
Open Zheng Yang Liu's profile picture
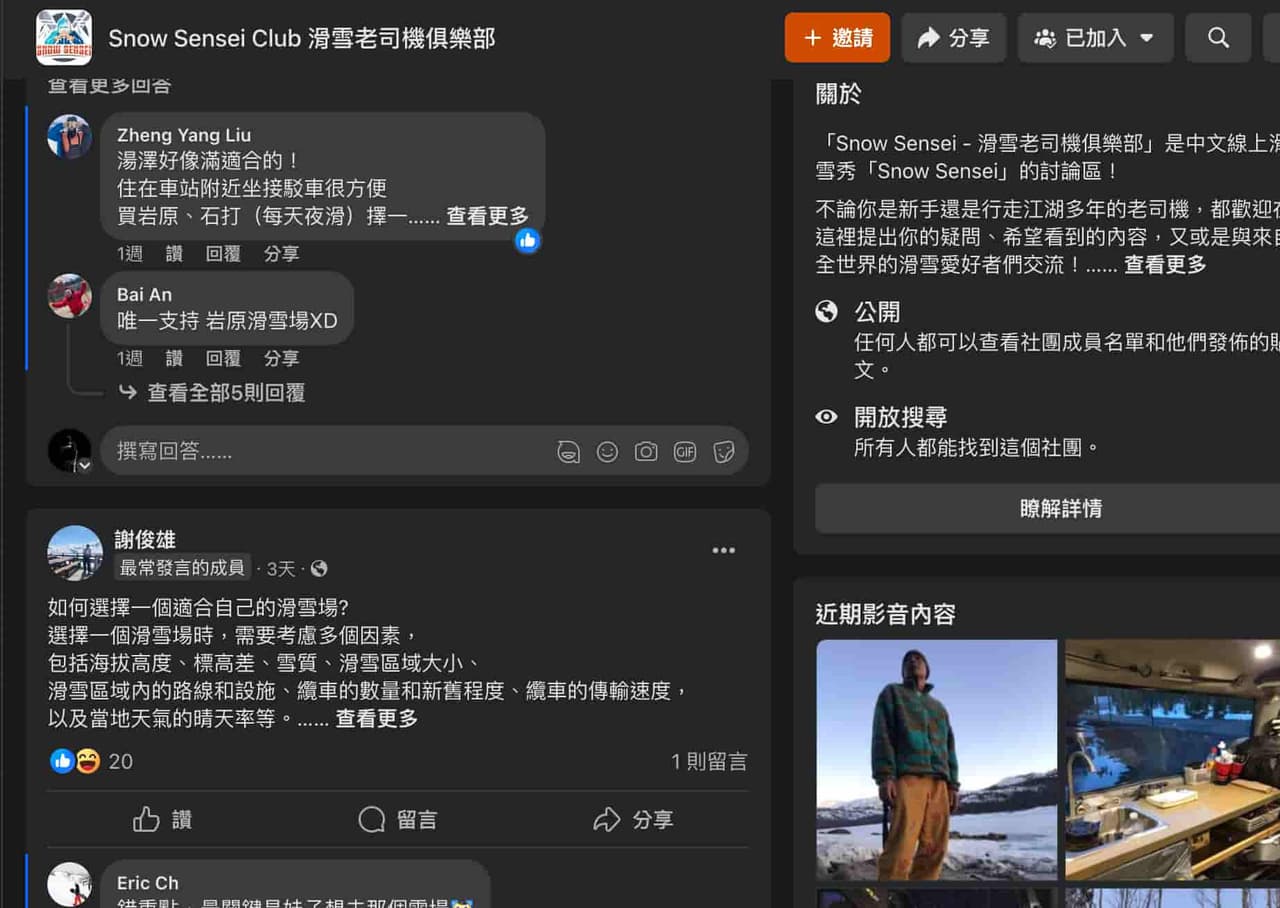pos(70,137)
